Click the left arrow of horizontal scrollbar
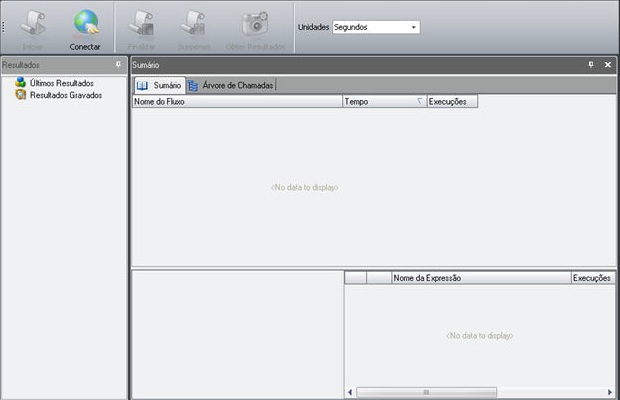620x400 pixels. pos(350,392)
